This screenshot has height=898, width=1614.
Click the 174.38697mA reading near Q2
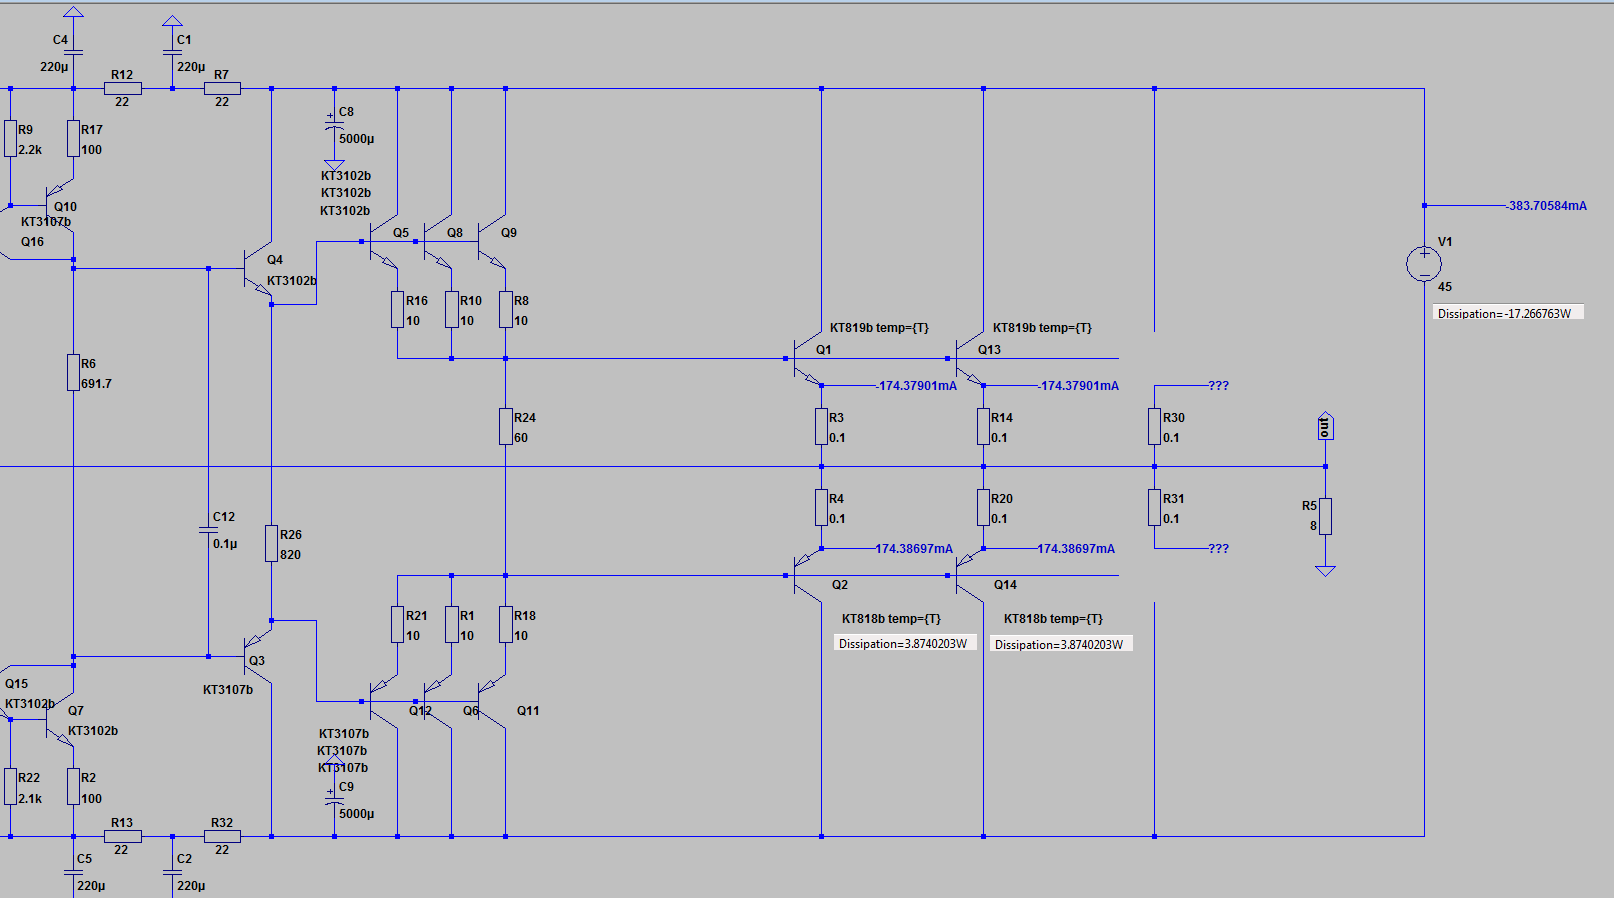(914, 548)
